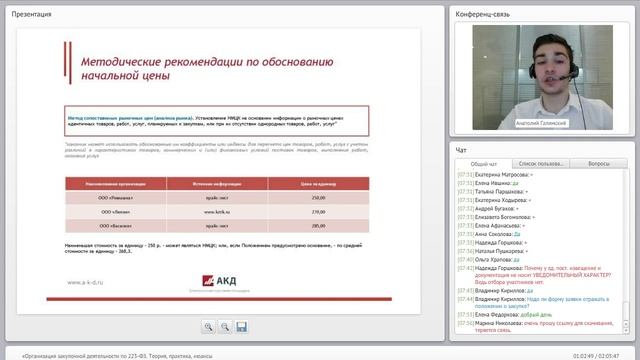Click the ООО «Ромашка» table cell
Image resolution: width=640 pixels, height=360 pixels.
116,198
